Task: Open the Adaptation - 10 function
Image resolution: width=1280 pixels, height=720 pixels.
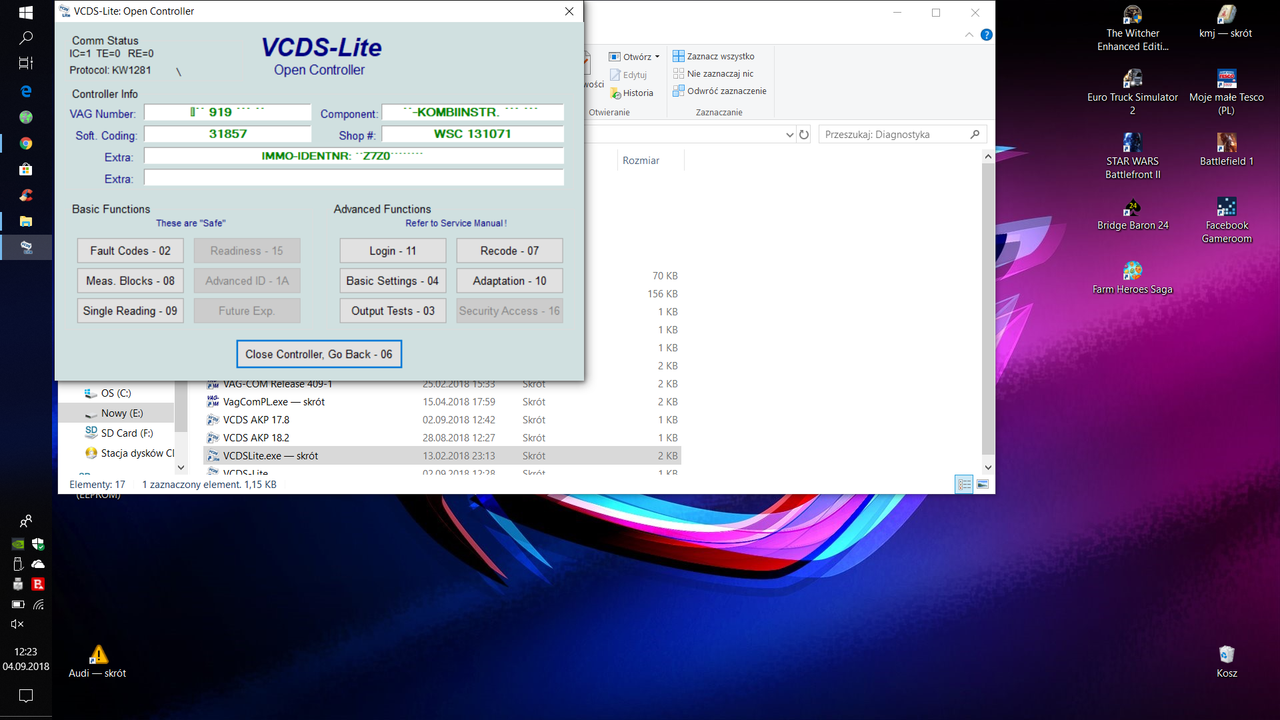Action: [510, 281]
